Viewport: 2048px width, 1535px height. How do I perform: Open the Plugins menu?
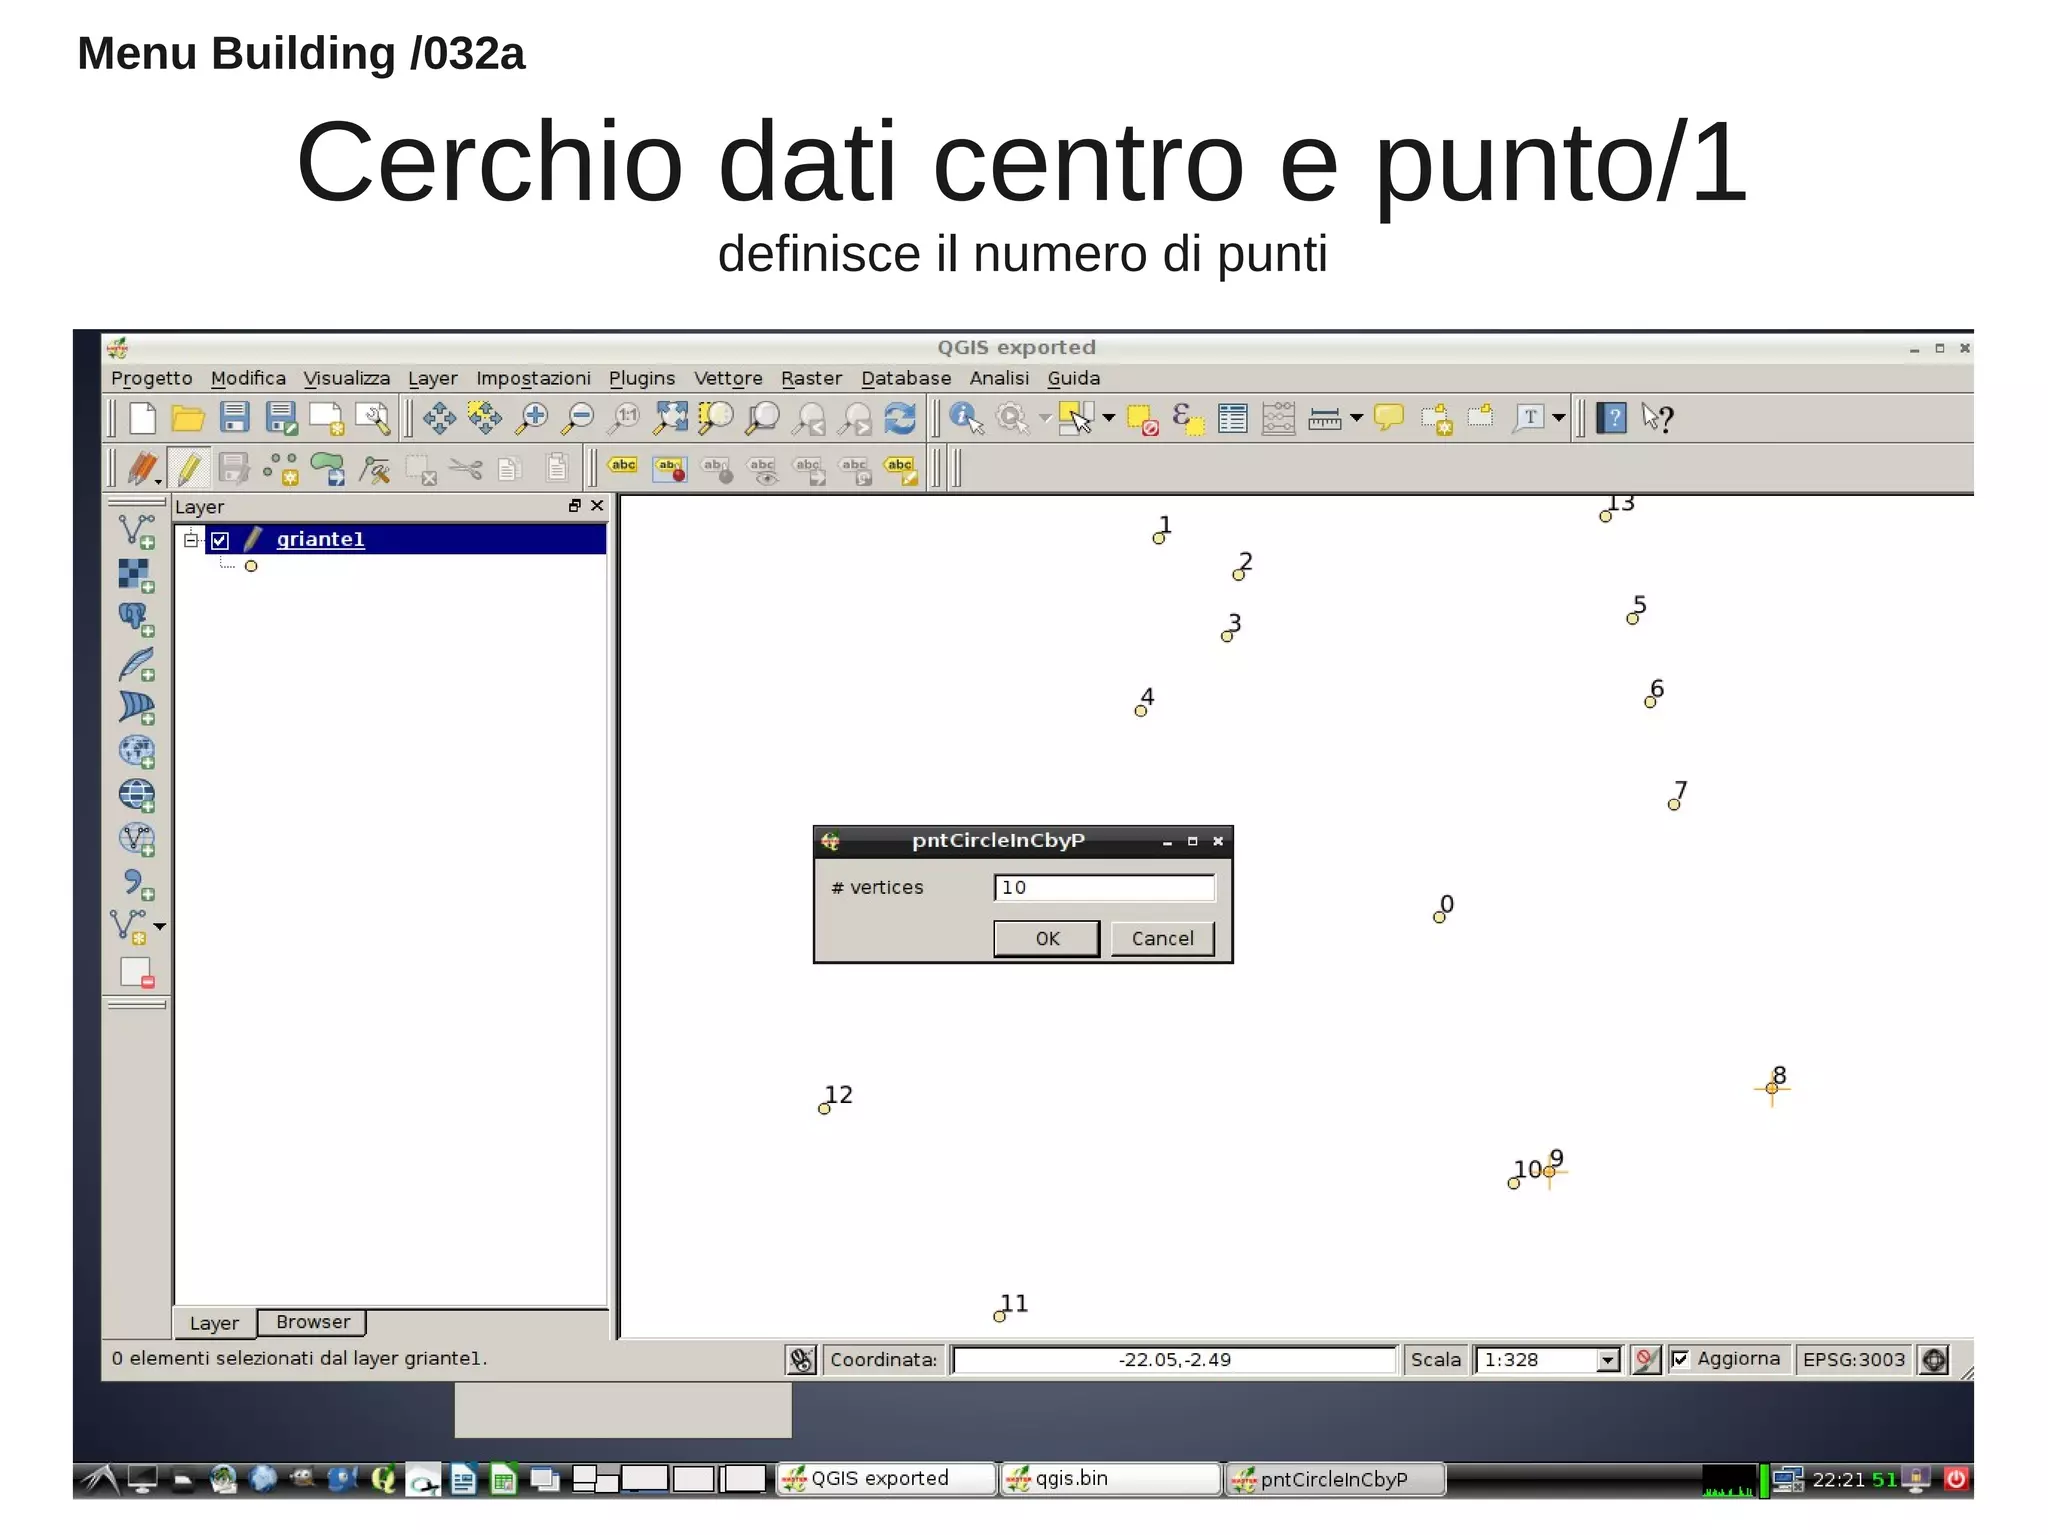pos(641,378)
